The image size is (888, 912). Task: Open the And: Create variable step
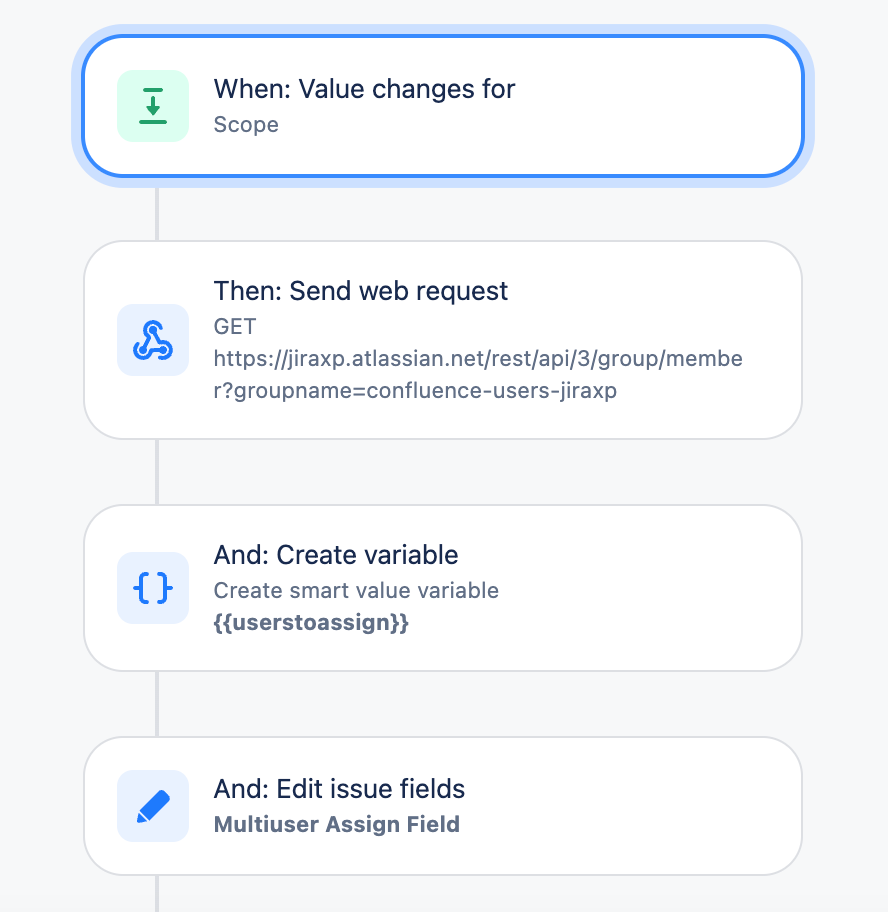pos(443,587)
